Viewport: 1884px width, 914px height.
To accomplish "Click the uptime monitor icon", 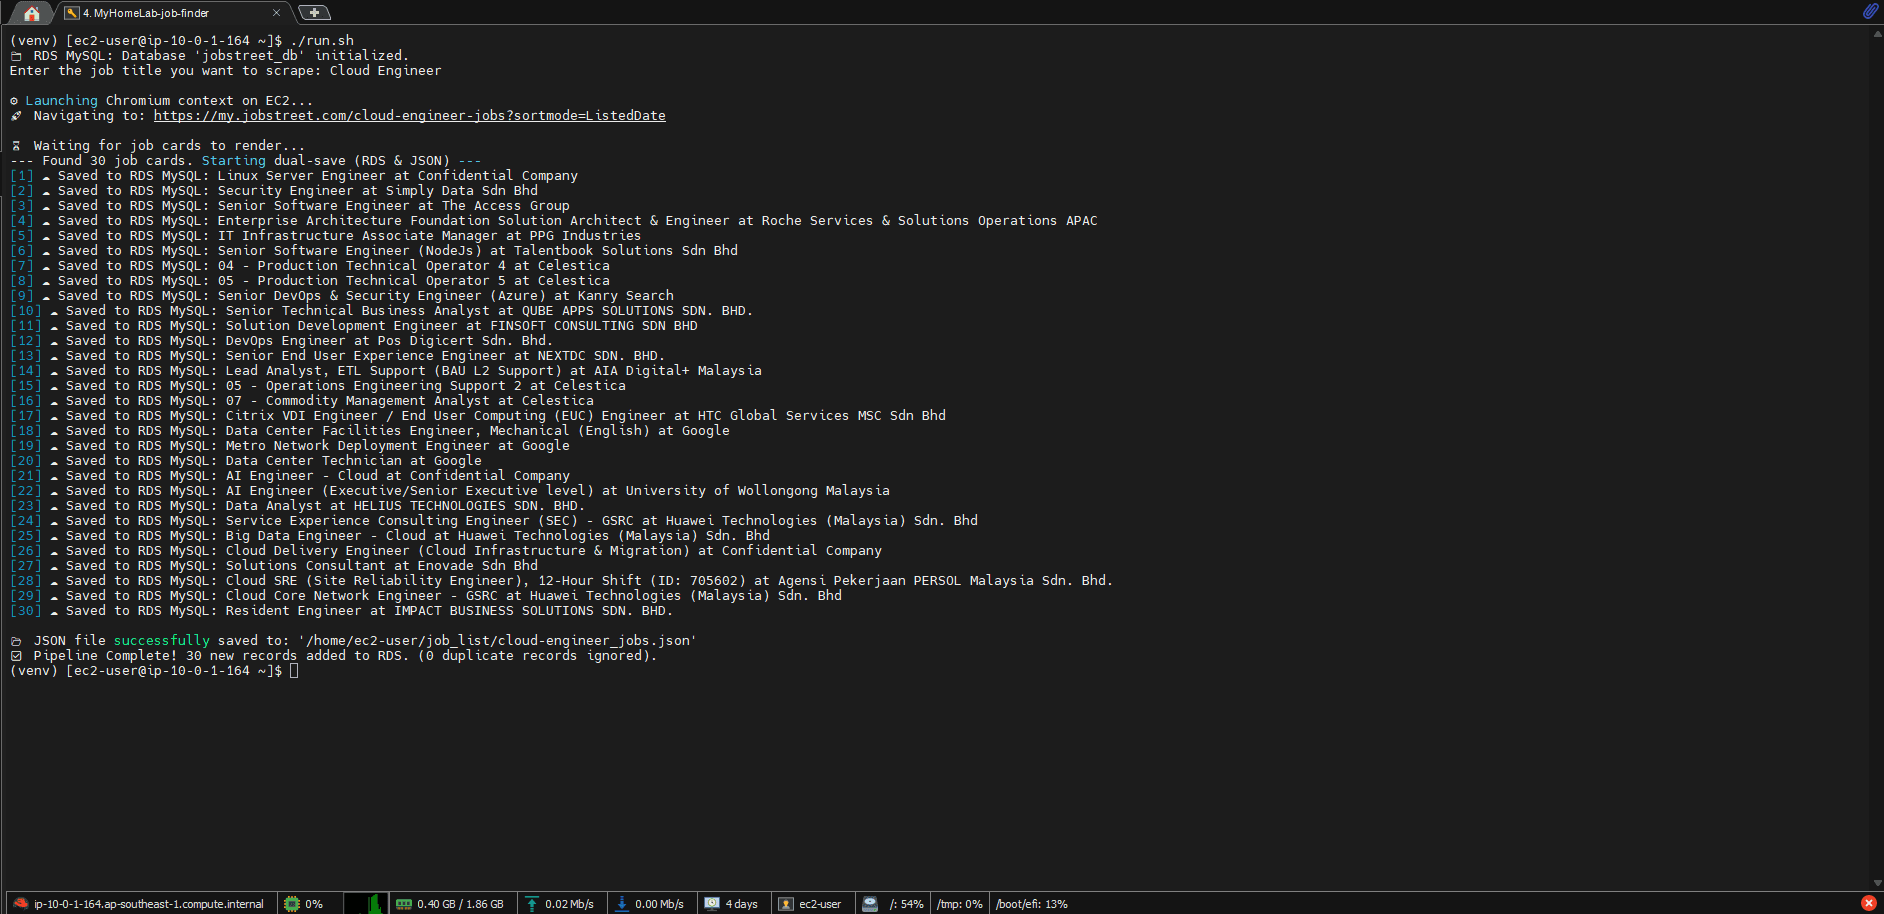I will click(x=712, y=903).
